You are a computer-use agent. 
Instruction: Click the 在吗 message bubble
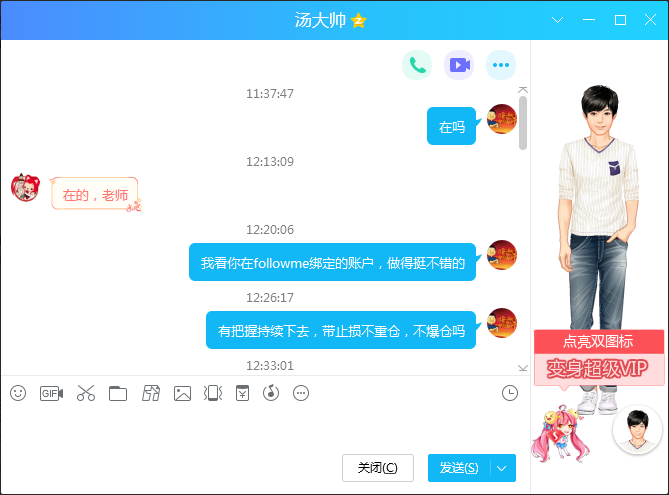click(x=451, y=126)
